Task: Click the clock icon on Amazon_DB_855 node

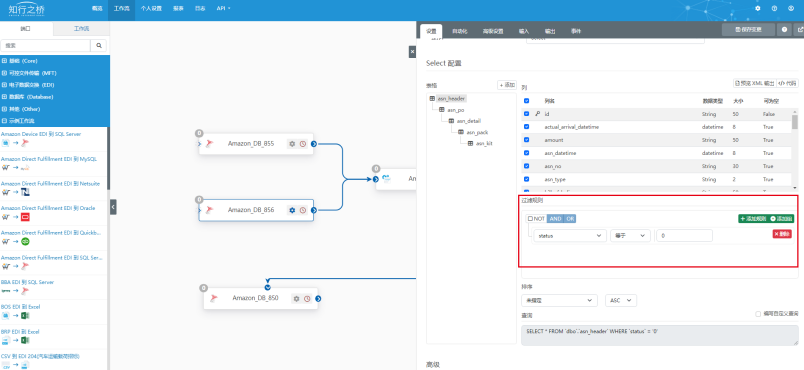Action: tap(303, 144)
